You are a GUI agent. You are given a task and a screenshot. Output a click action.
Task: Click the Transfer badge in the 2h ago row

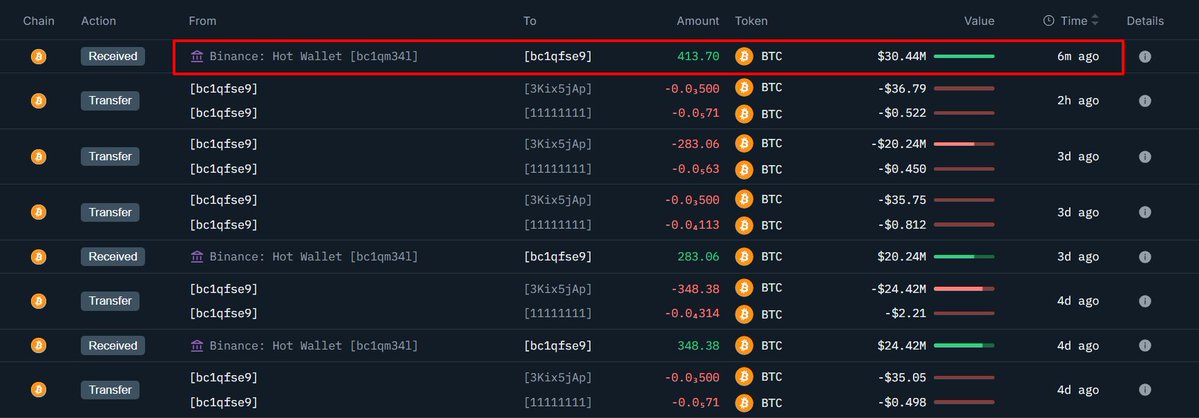pos(113,101)
